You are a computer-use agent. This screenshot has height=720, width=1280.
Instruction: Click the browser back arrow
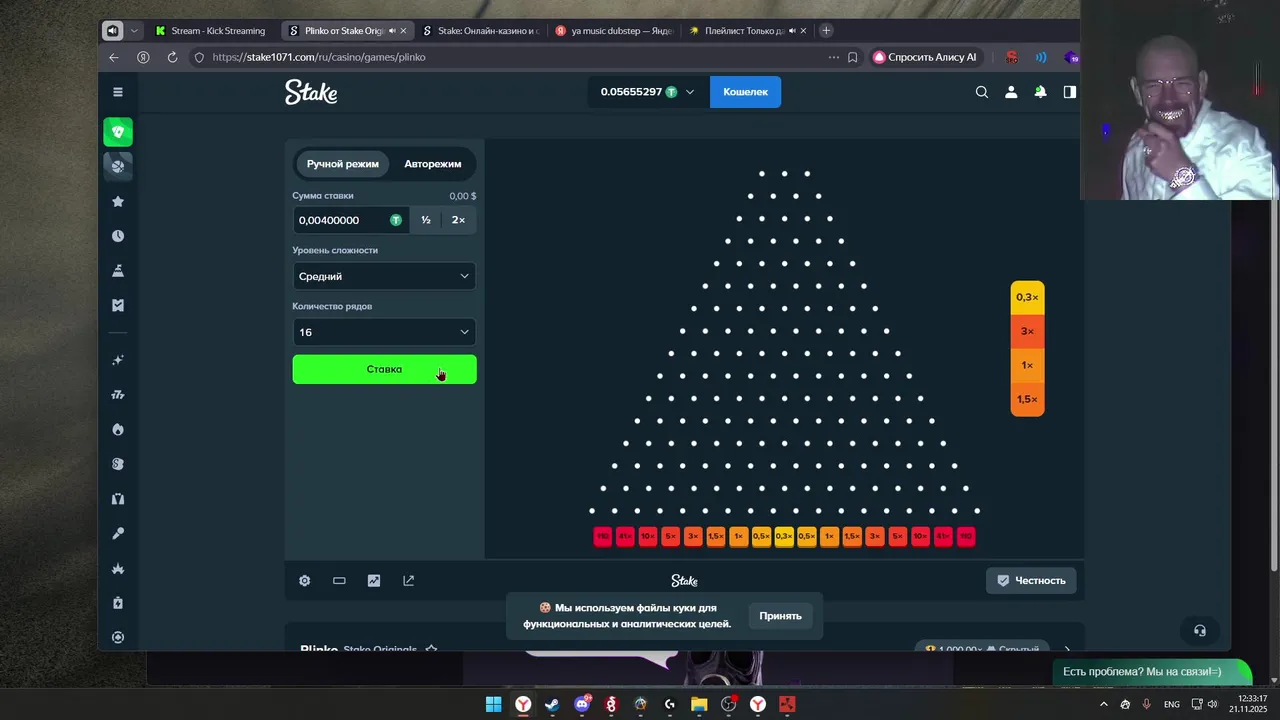click(114, 57)
